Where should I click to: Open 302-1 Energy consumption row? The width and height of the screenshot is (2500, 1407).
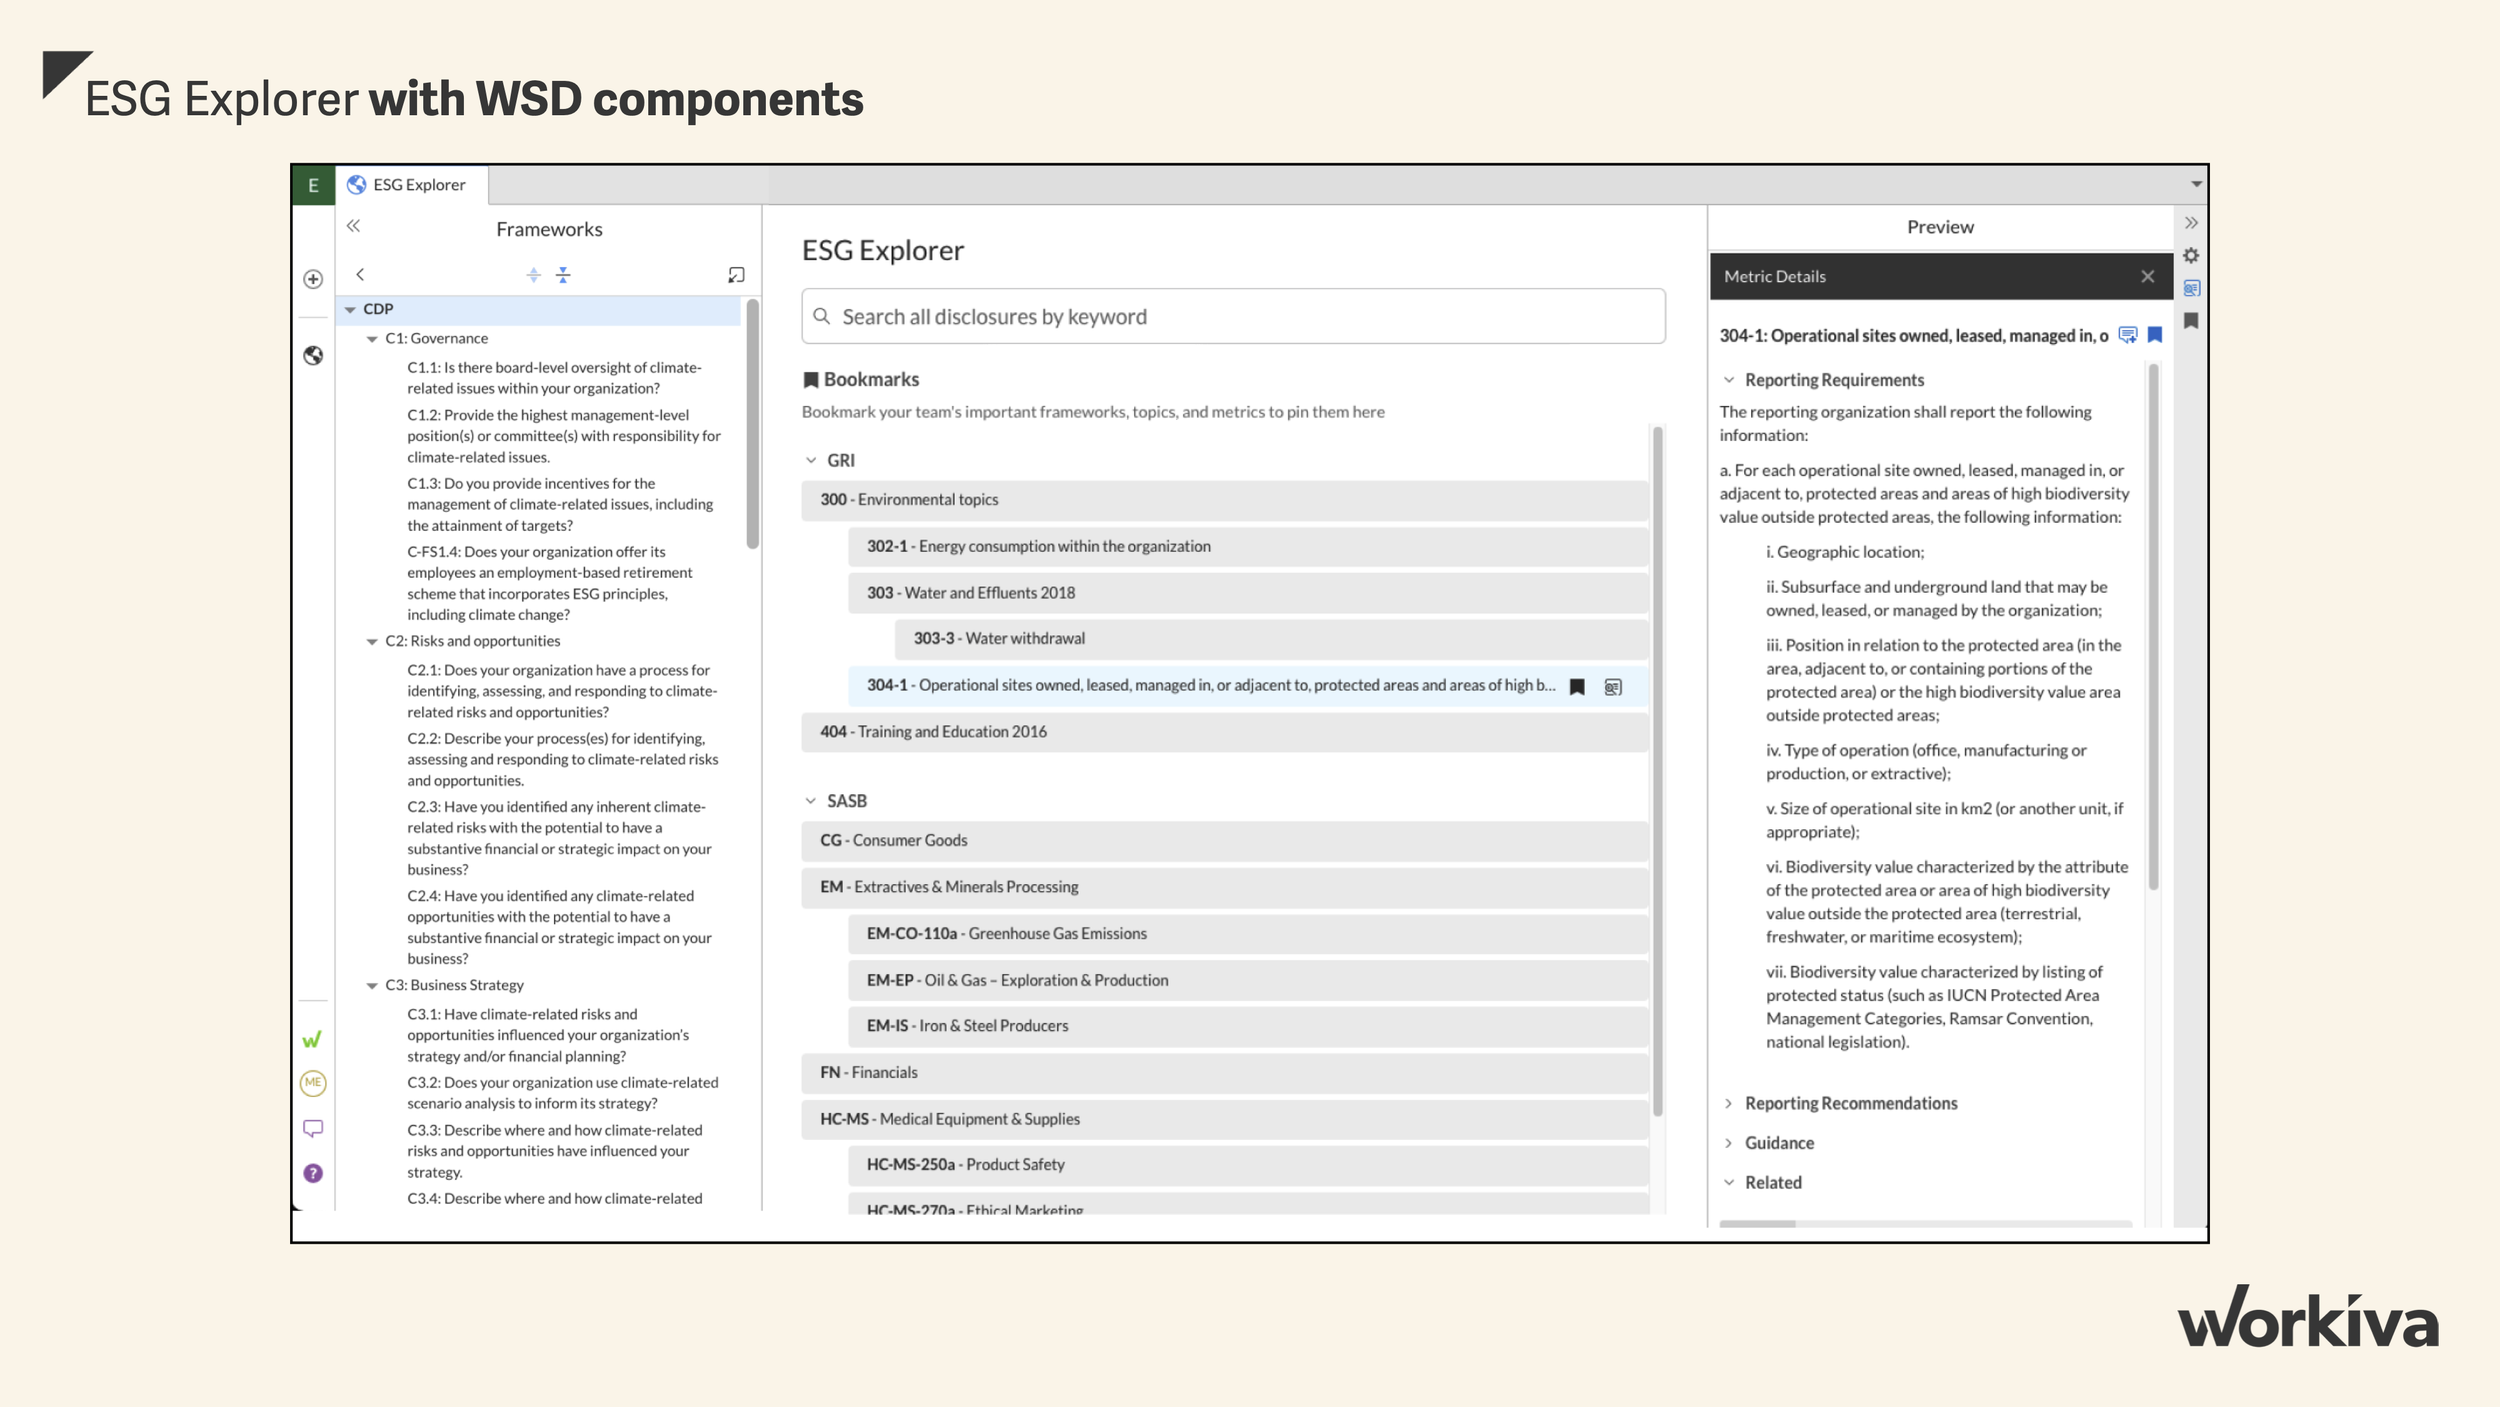1248,546
